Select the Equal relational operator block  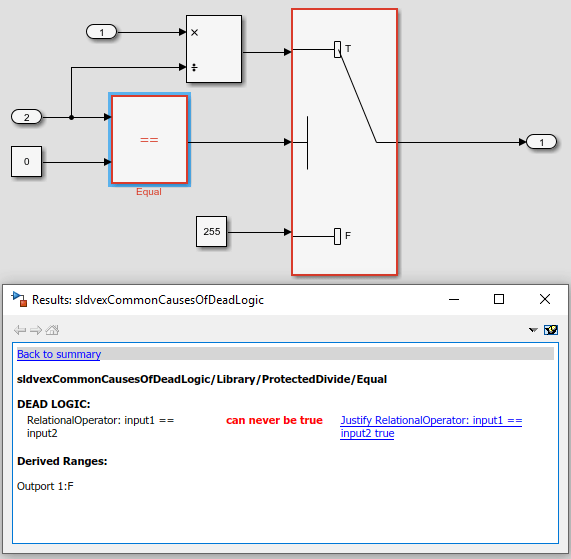(149, 139)
